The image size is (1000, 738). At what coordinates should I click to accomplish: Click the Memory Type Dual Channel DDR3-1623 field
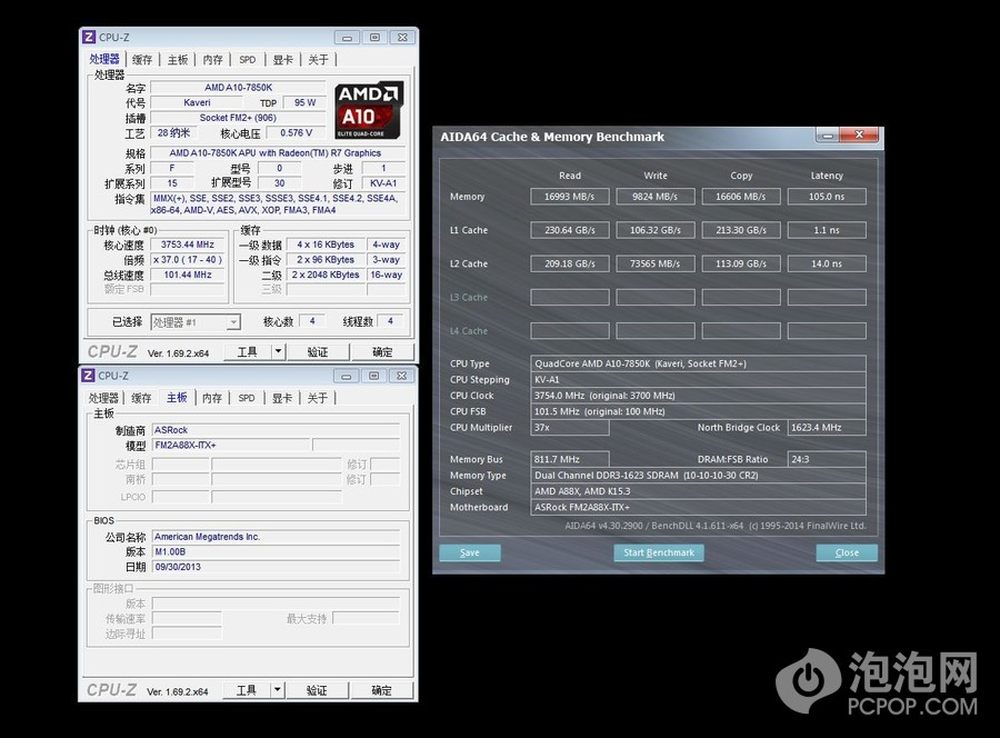pos(698,475)
